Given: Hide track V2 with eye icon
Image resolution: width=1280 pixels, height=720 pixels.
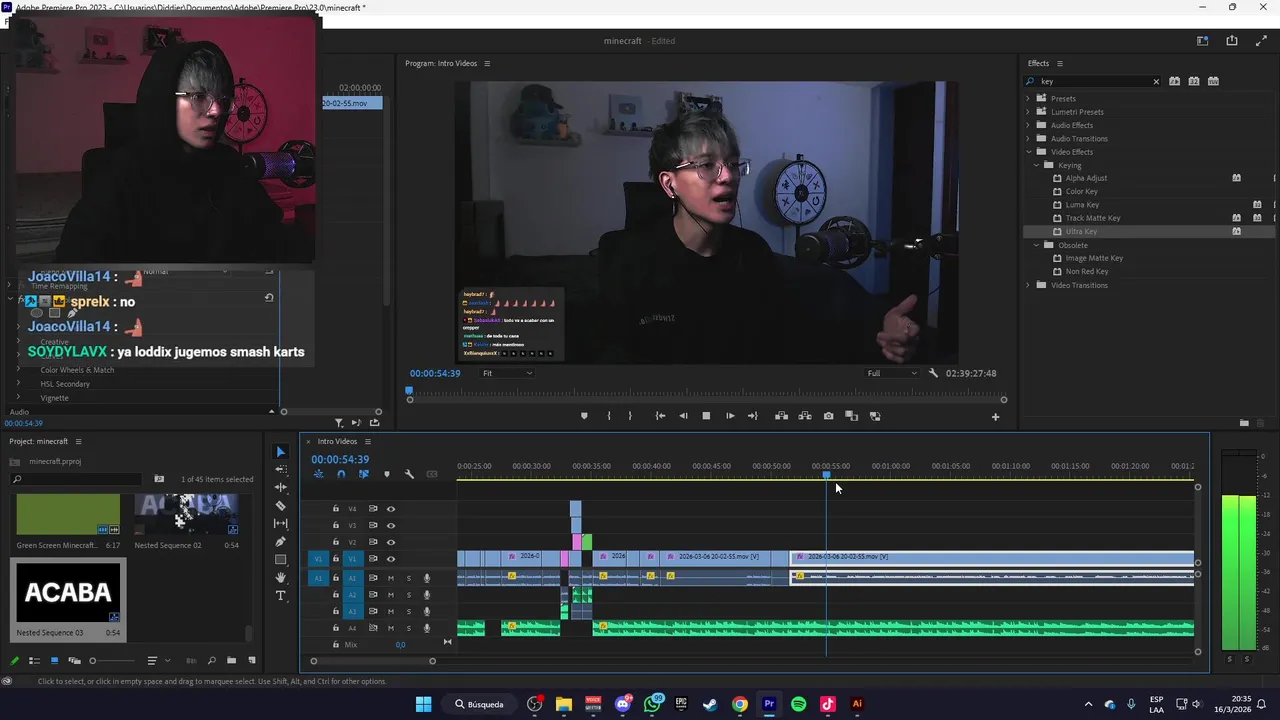Looking at the screenshot, I should (x=391, y=542).
